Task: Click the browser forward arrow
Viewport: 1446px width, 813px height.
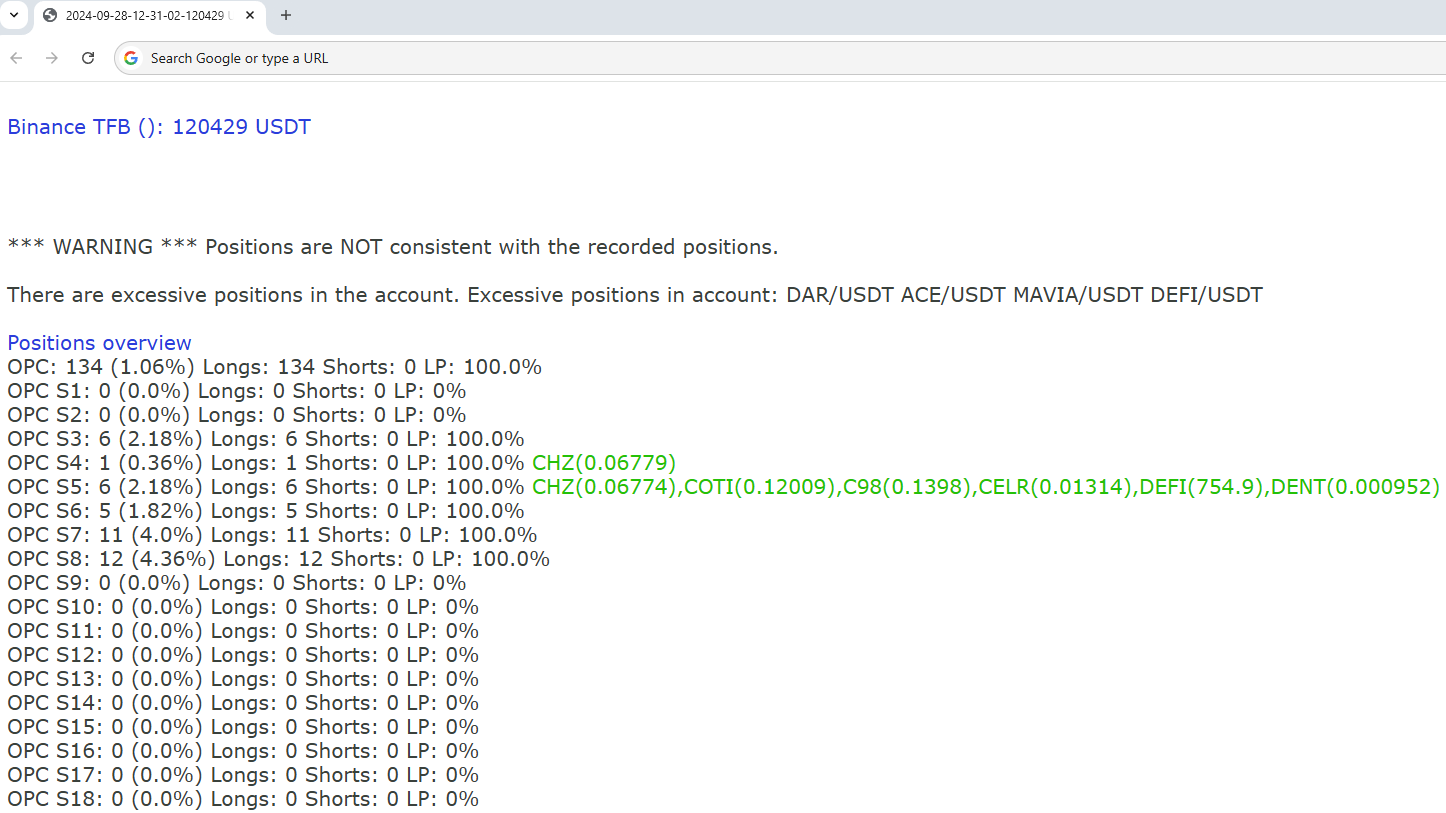Action: [x=52, y=58]
